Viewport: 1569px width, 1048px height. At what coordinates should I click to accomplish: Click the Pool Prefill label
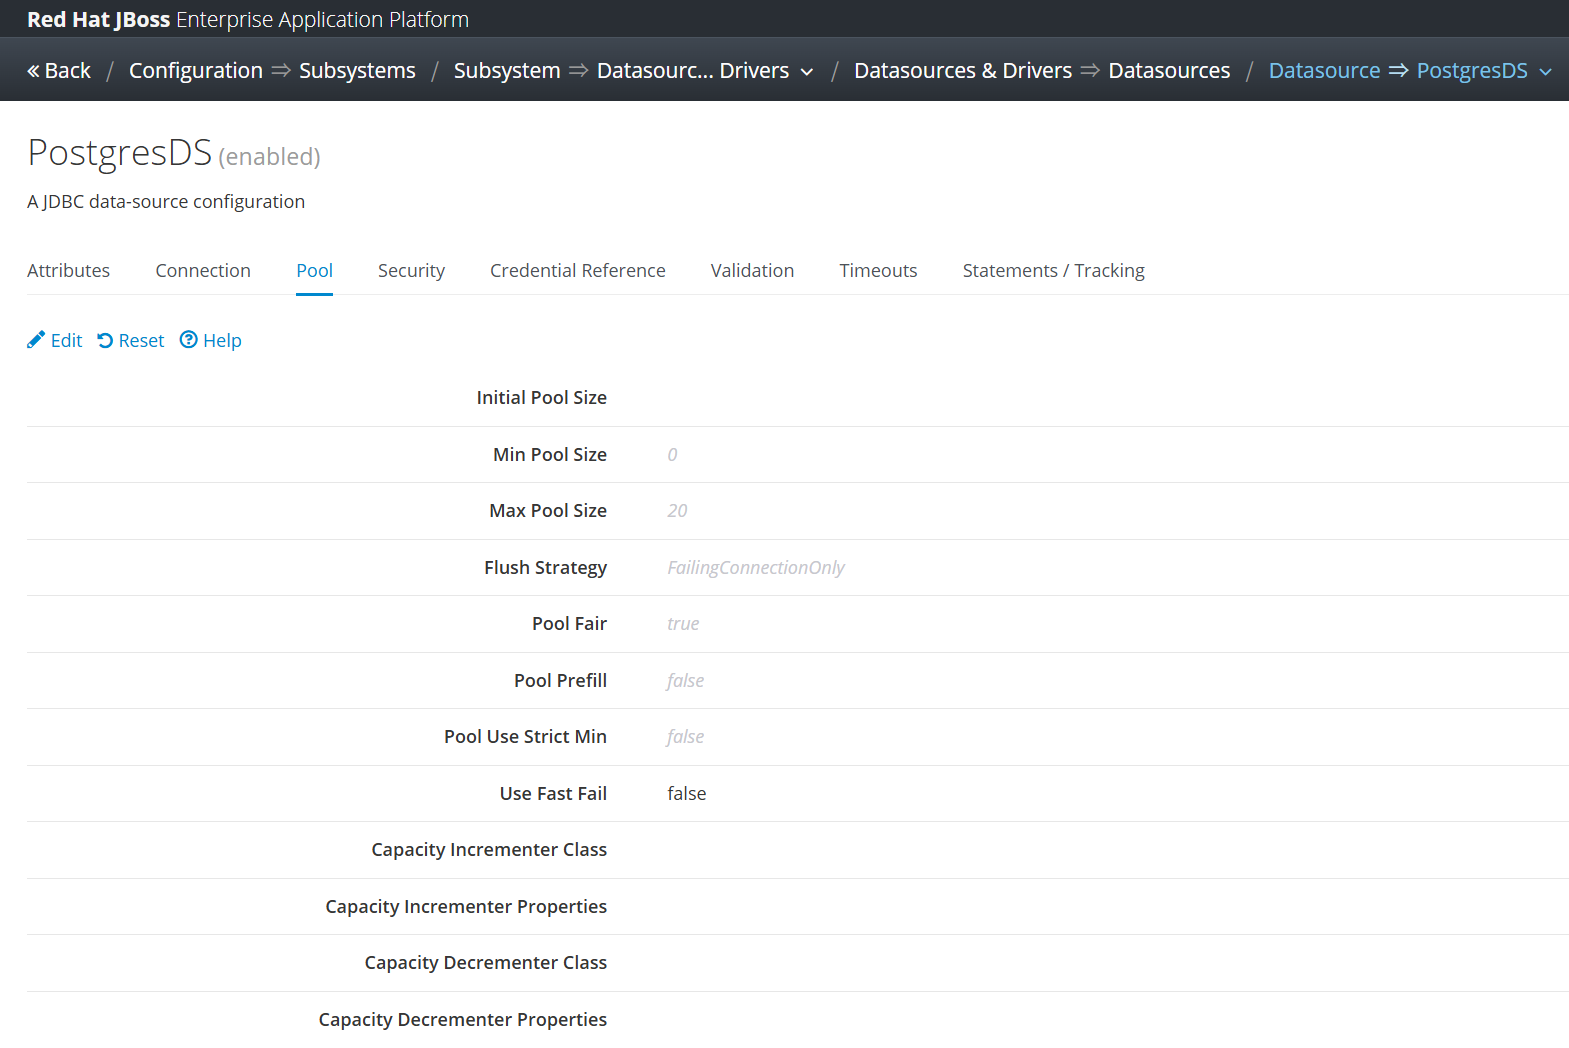[561, 681]
